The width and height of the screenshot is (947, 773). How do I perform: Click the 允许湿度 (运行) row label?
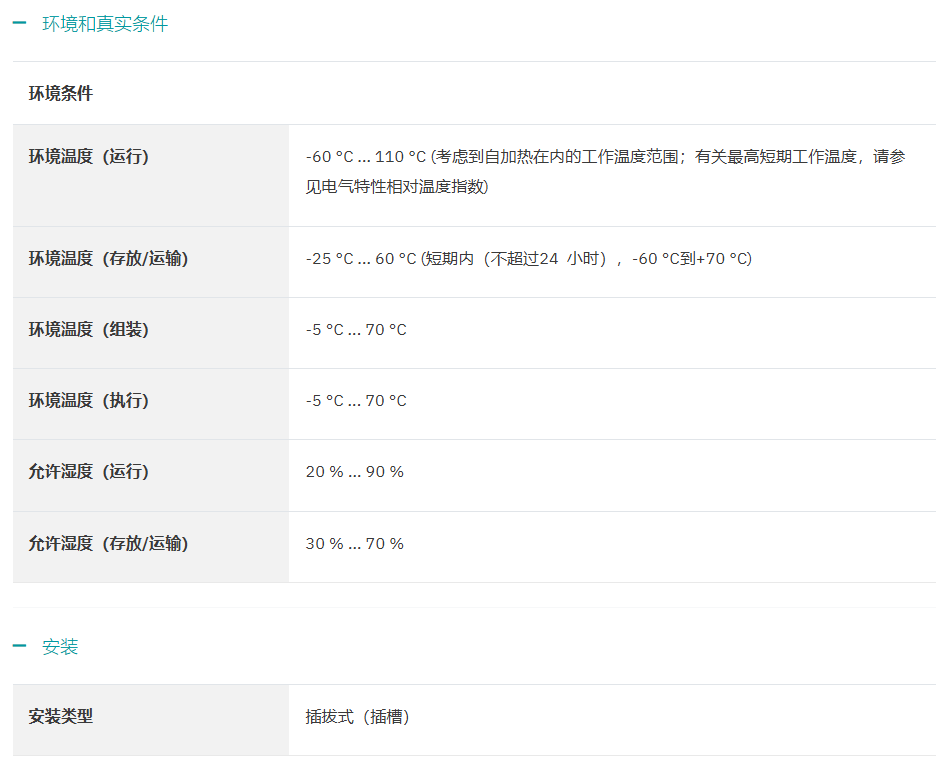tap(88, 471)
